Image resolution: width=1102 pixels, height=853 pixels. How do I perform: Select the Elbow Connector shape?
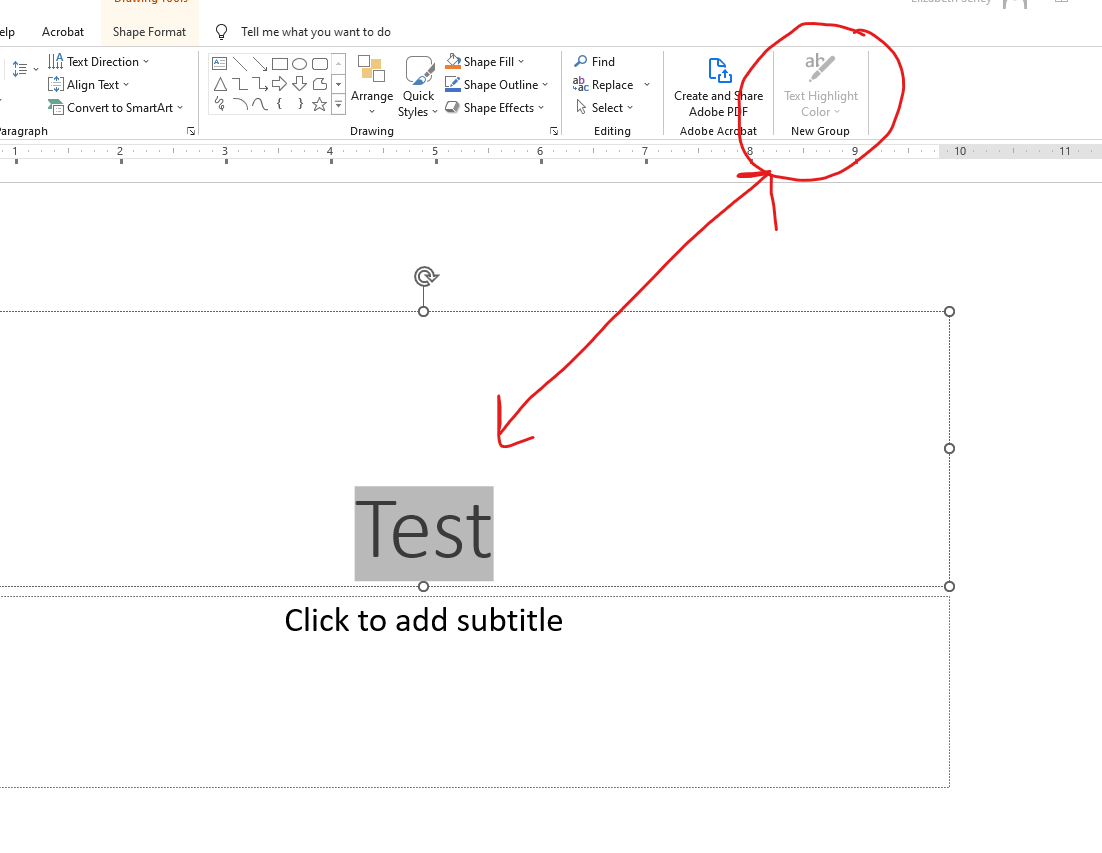pyautogui.click(x=240, y=84)
